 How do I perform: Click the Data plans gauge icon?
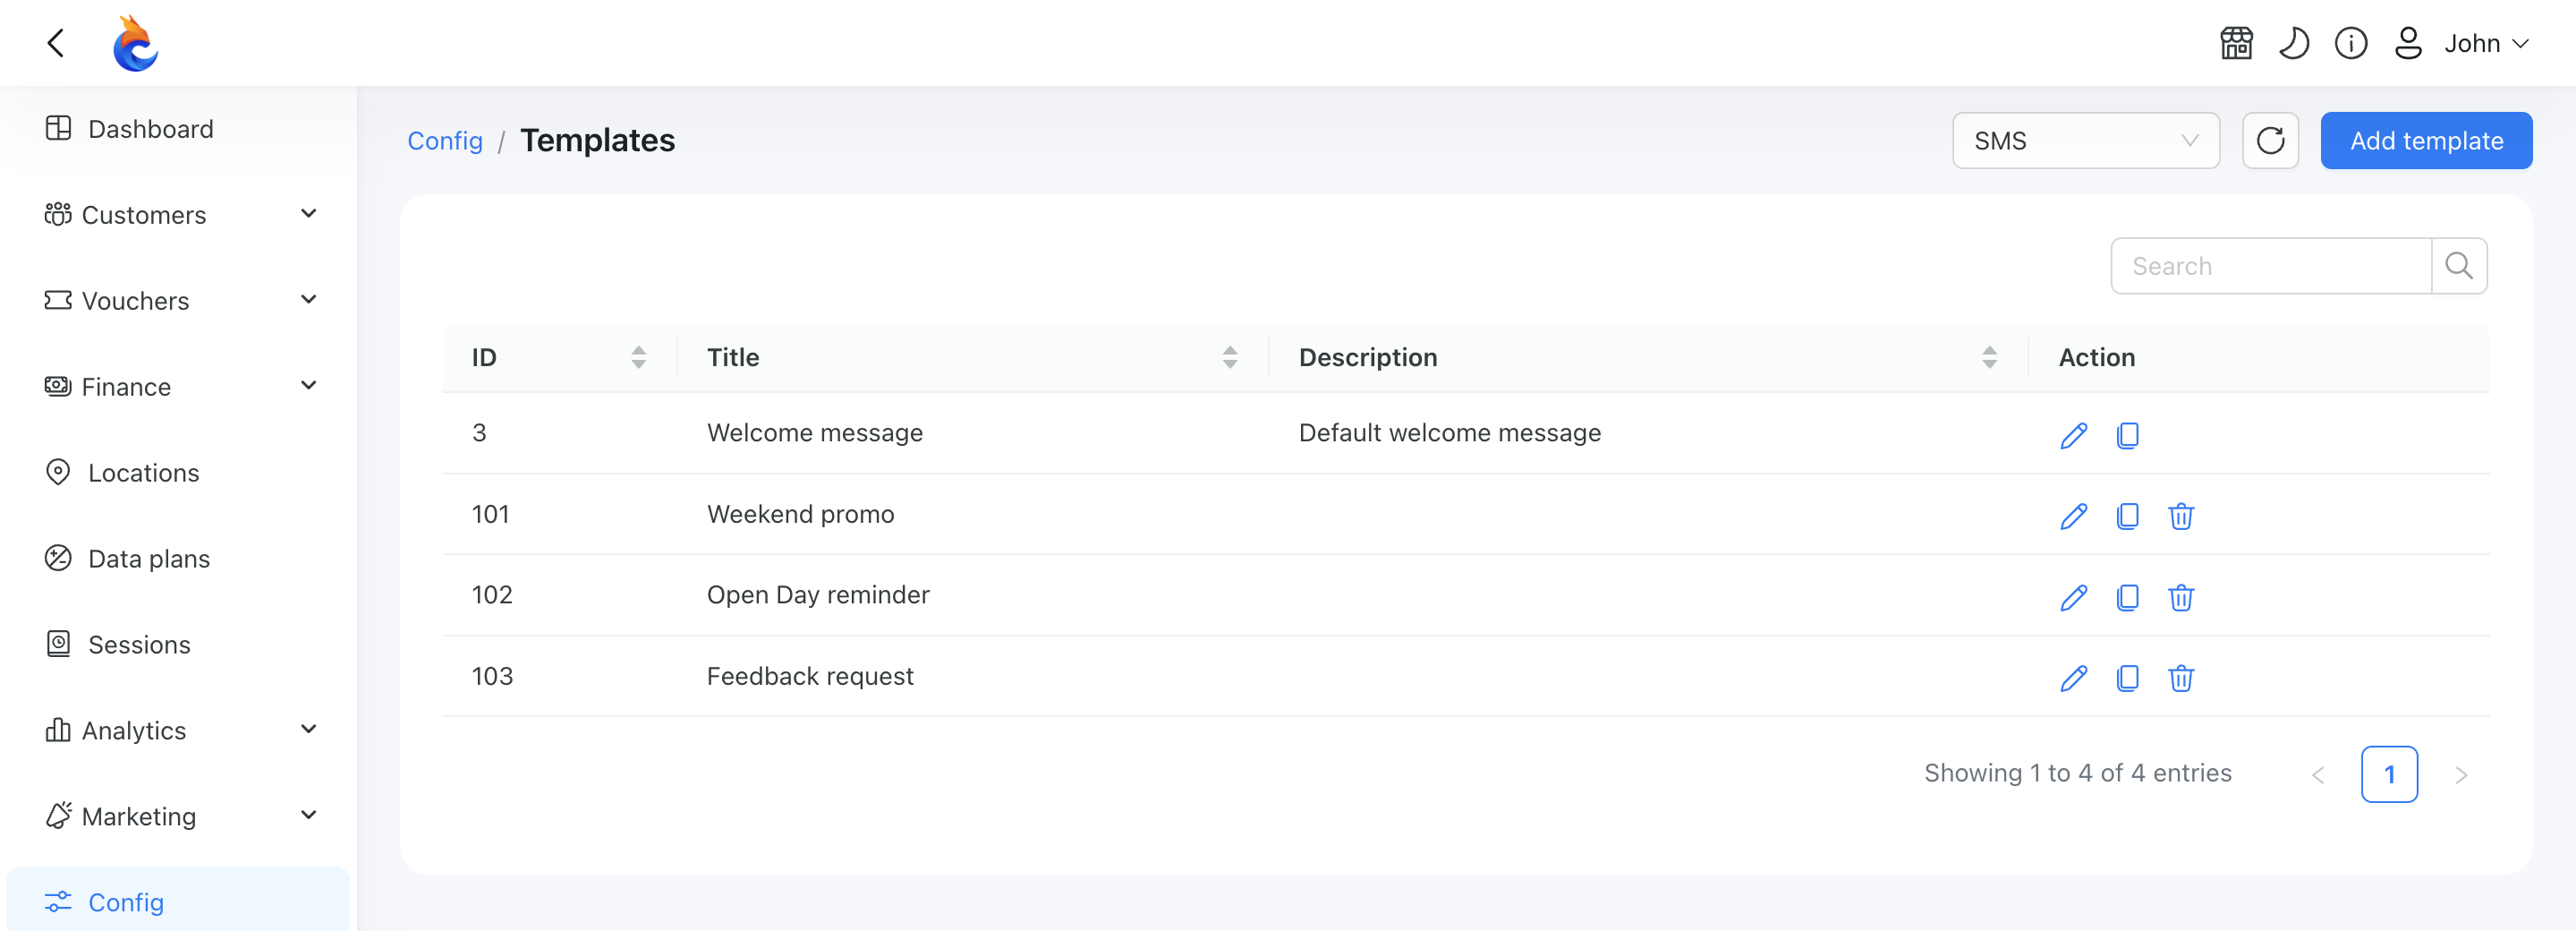coord(58,558)
